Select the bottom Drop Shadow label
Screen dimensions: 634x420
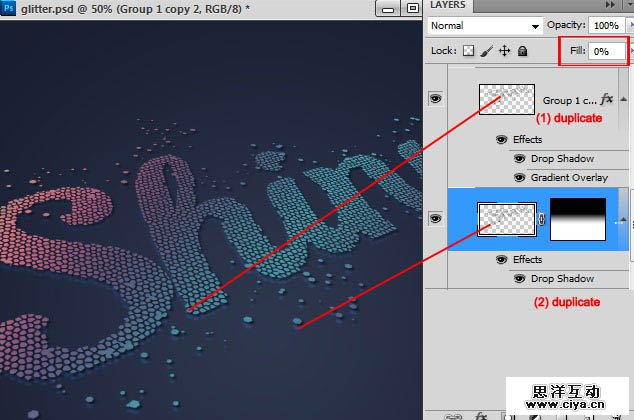pyautogui.click(x=562, y=279)
